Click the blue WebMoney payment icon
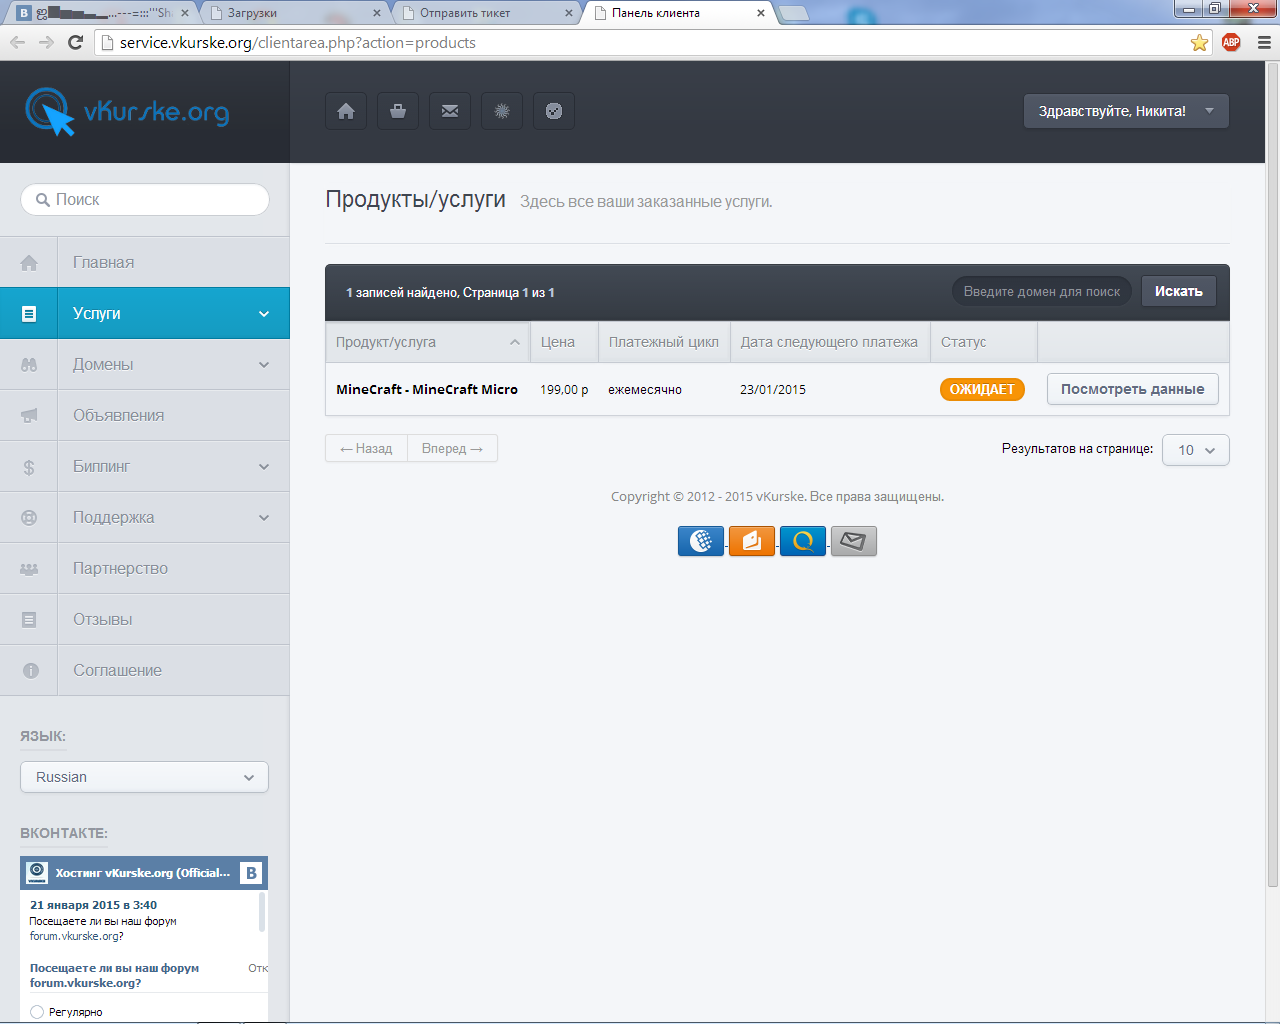The image size is (1280, 1024). point(701,541)
